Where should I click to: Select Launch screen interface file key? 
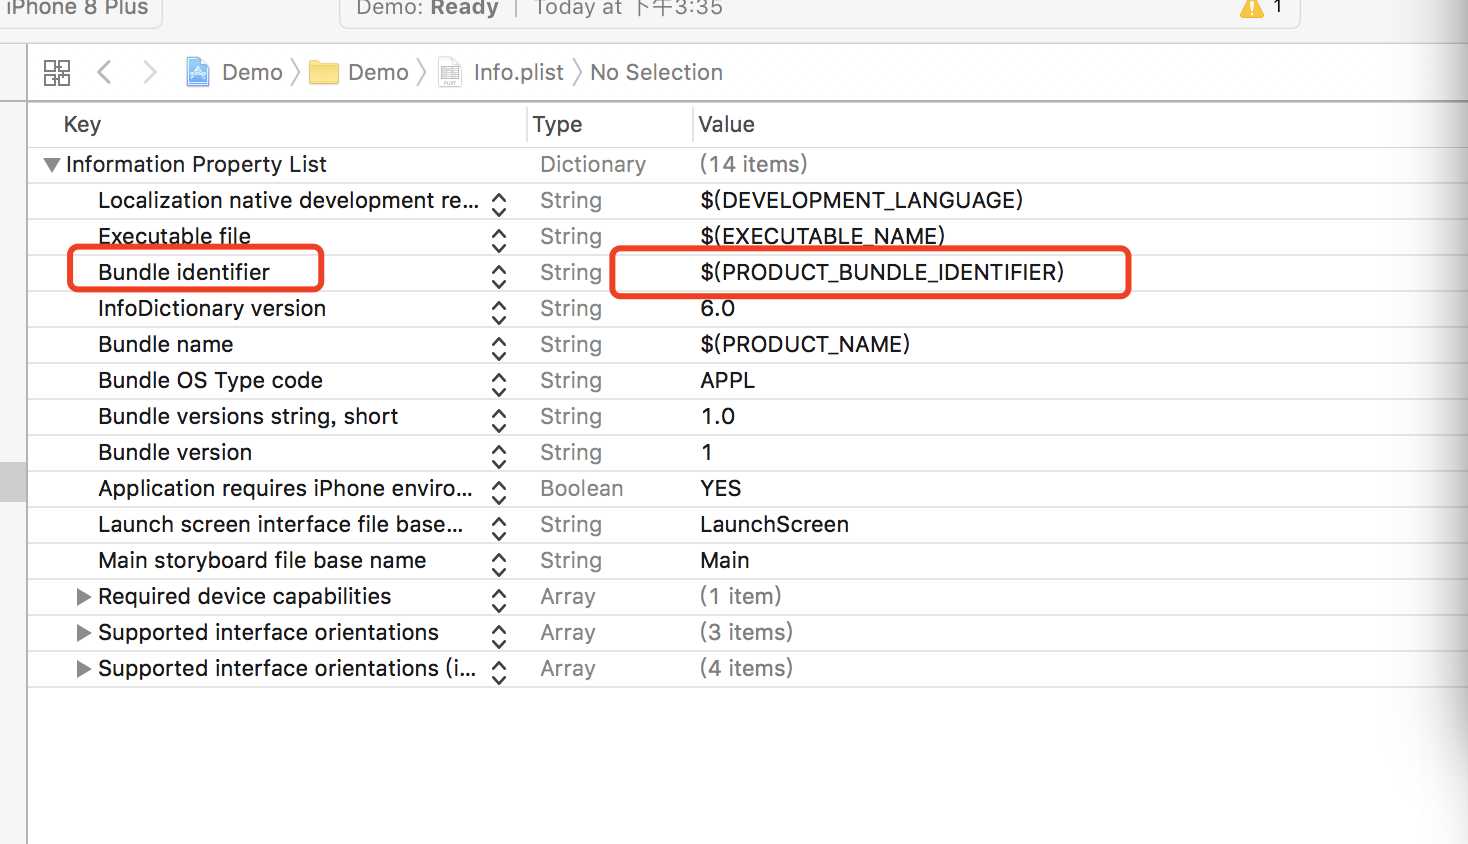280,524
